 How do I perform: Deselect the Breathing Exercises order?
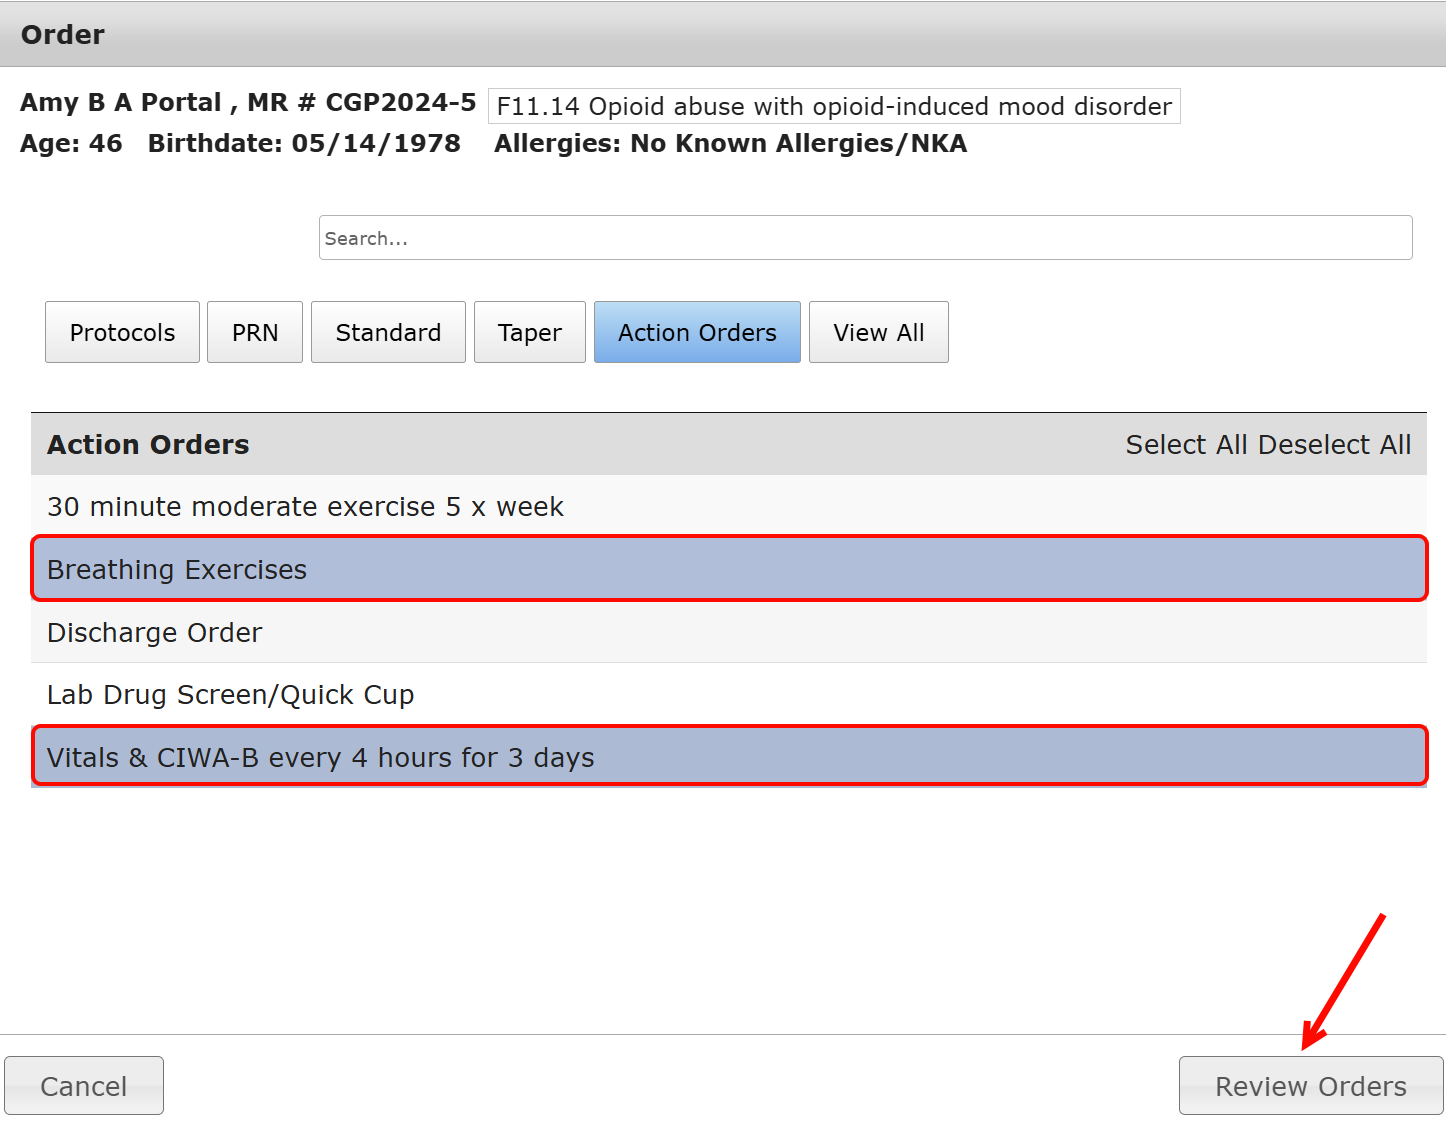coord(177,570)
